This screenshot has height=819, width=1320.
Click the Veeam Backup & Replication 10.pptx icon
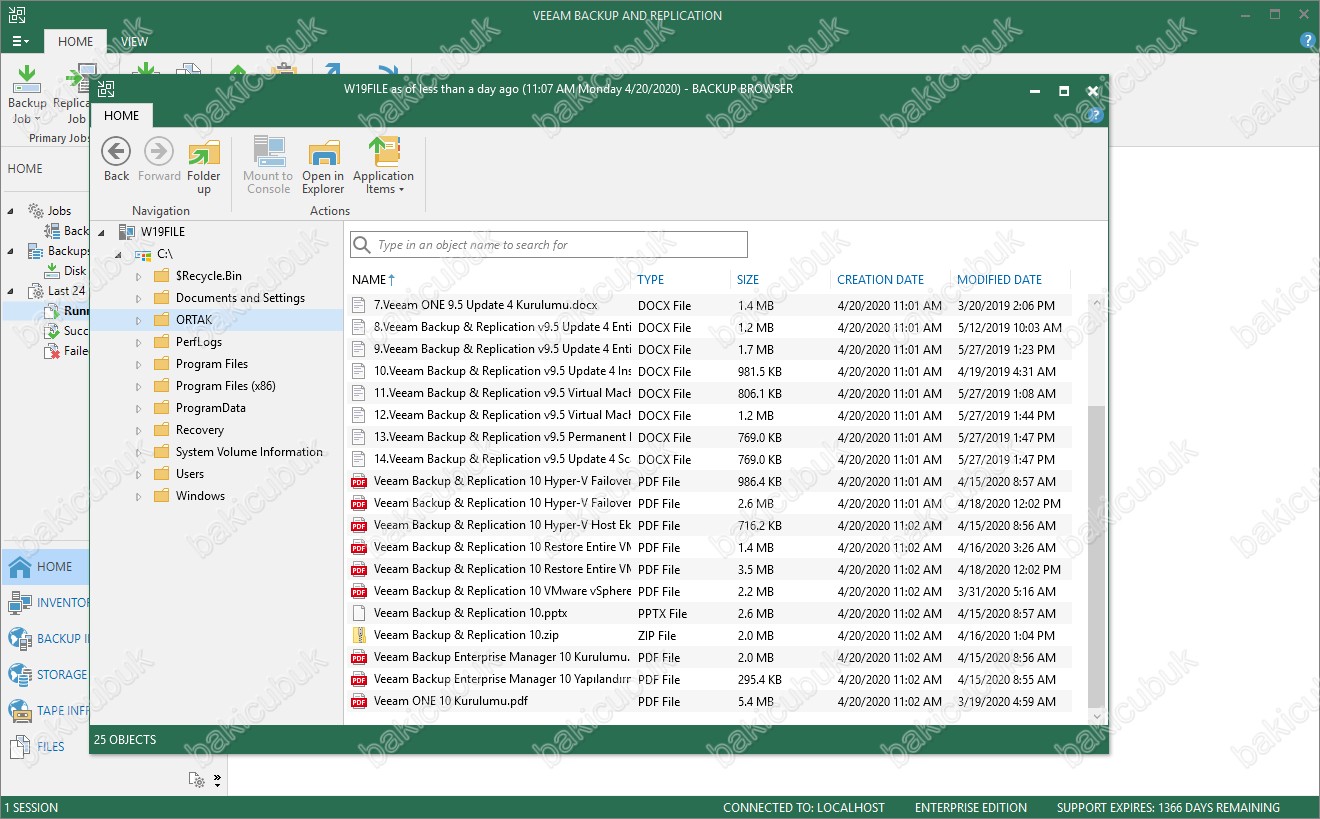359,613
